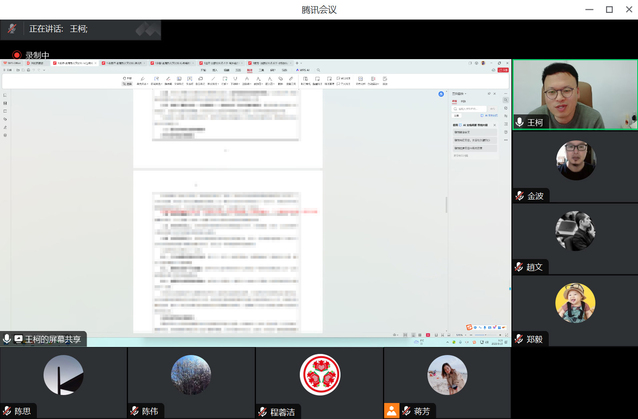Image resolution: width=638 pixels, height=419 pixels.
Task: Click 赵文's muted microphone icon
Action: [519, 267]
